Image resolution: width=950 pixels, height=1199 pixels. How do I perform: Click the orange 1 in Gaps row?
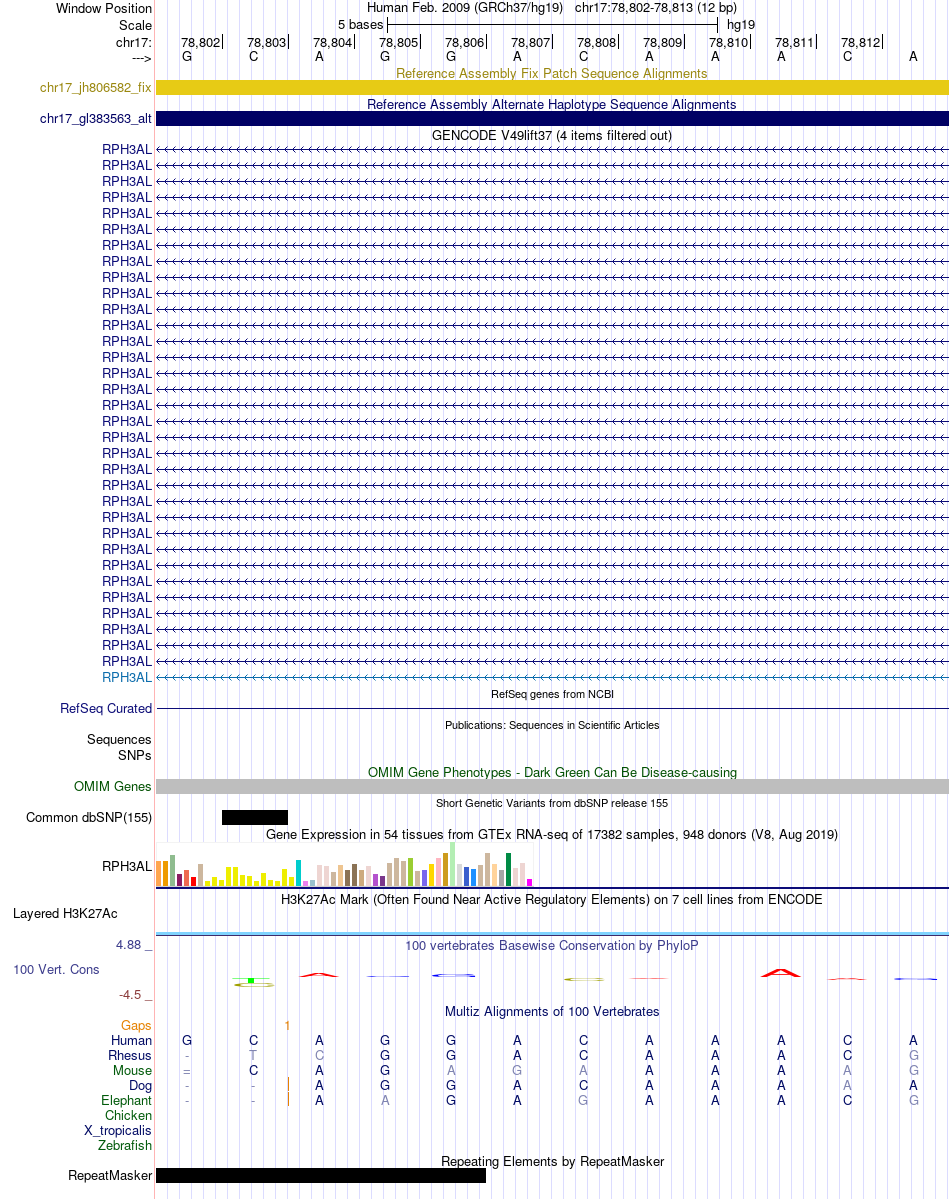click(x=287, y=1025)
